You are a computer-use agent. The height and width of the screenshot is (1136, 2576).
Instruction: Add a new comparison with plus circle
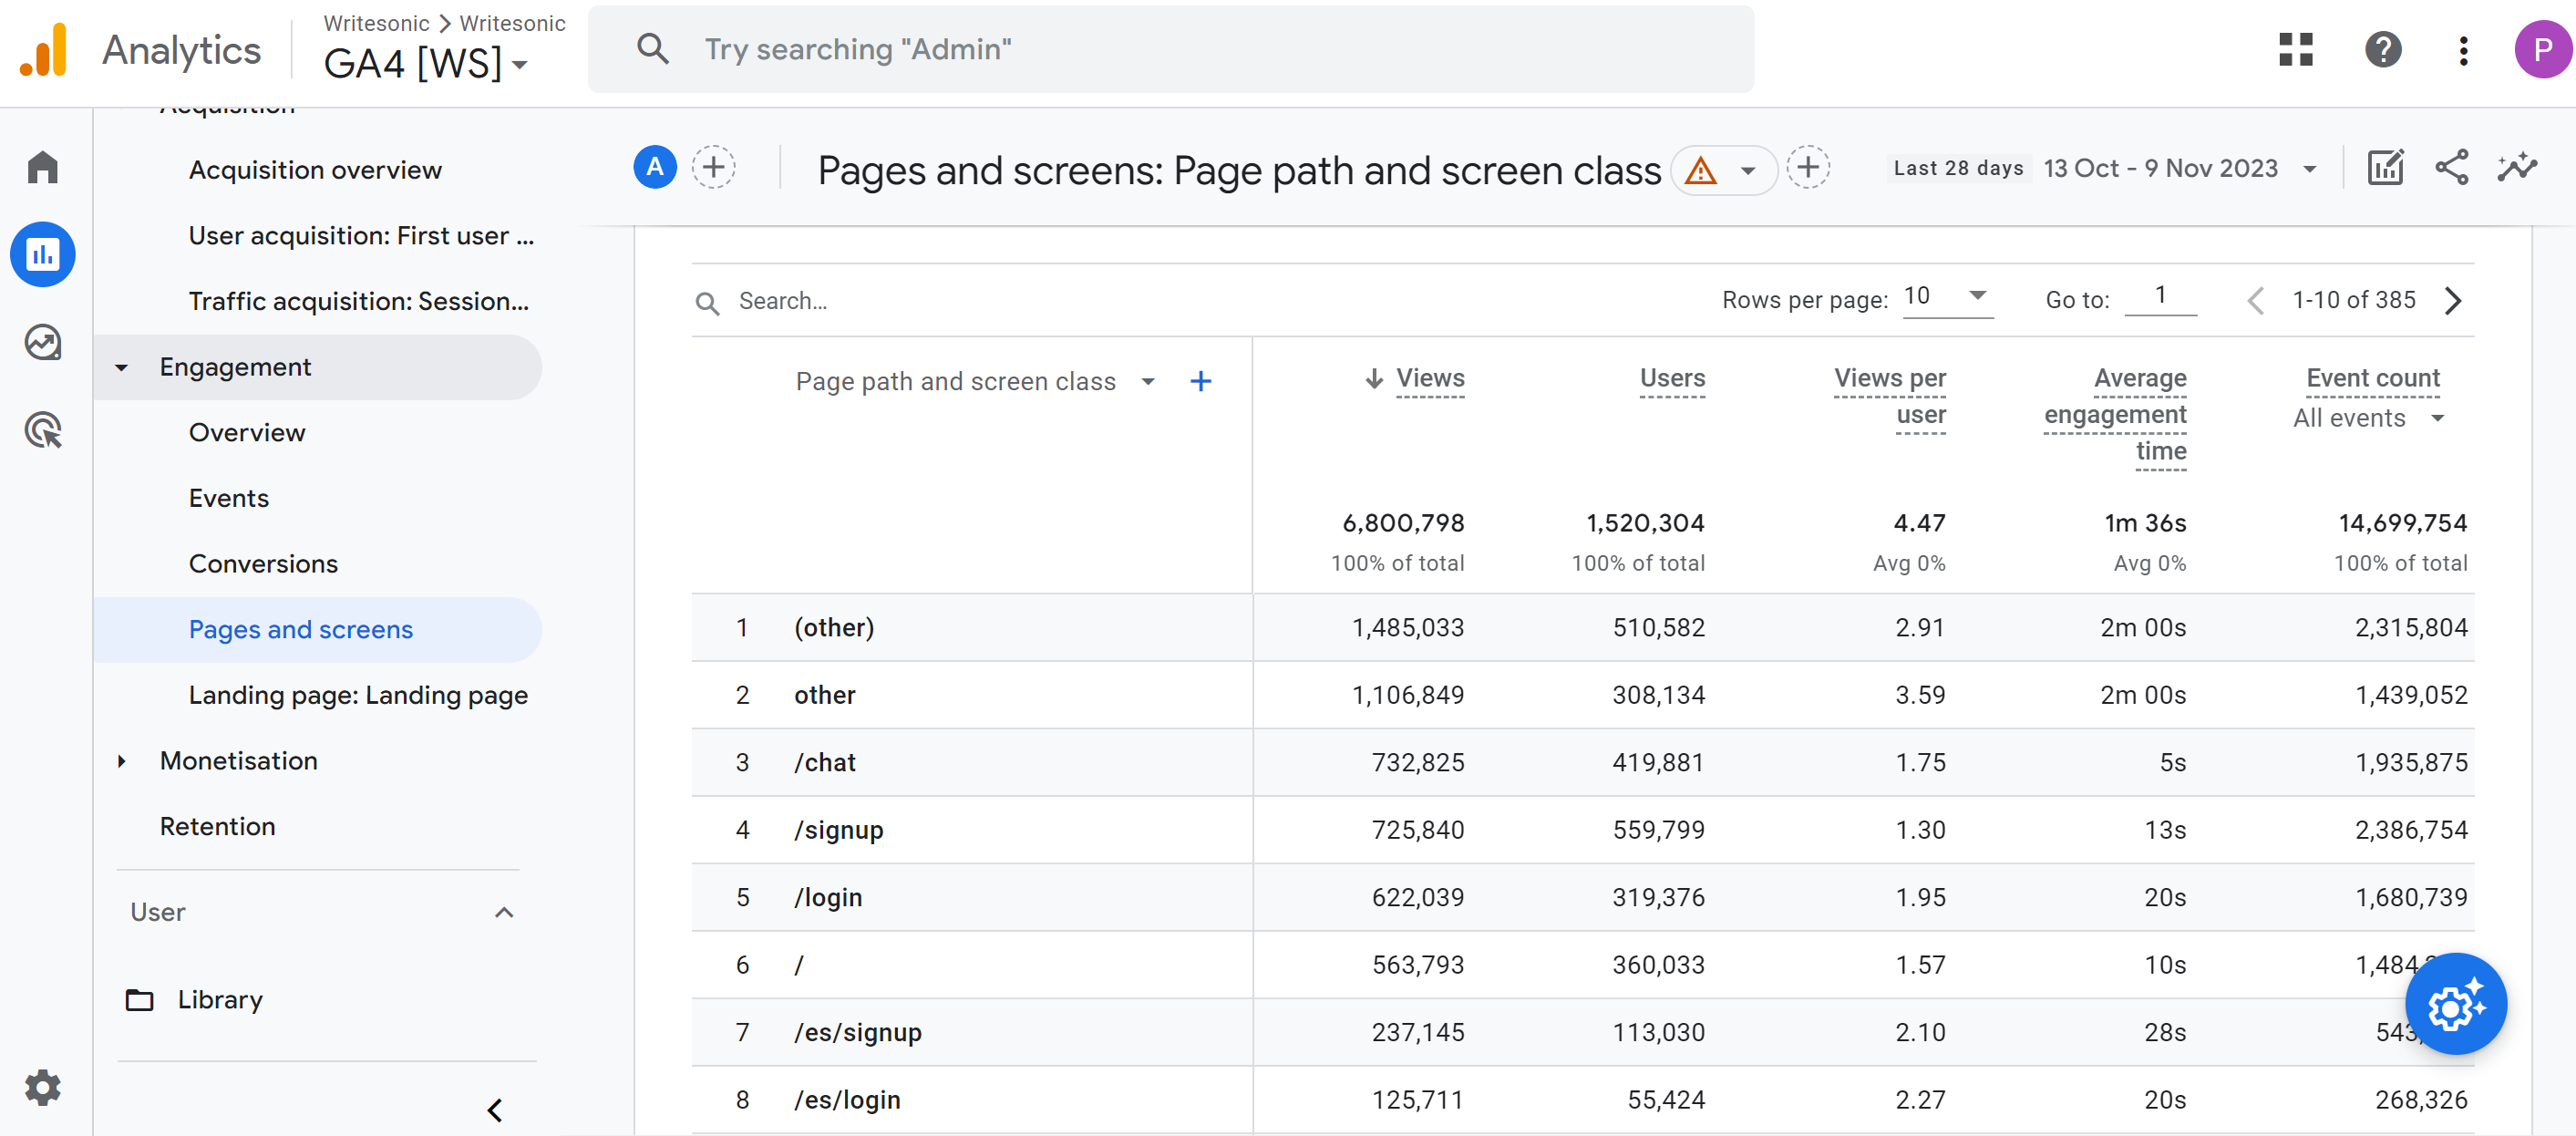click(x=713, y=167)
